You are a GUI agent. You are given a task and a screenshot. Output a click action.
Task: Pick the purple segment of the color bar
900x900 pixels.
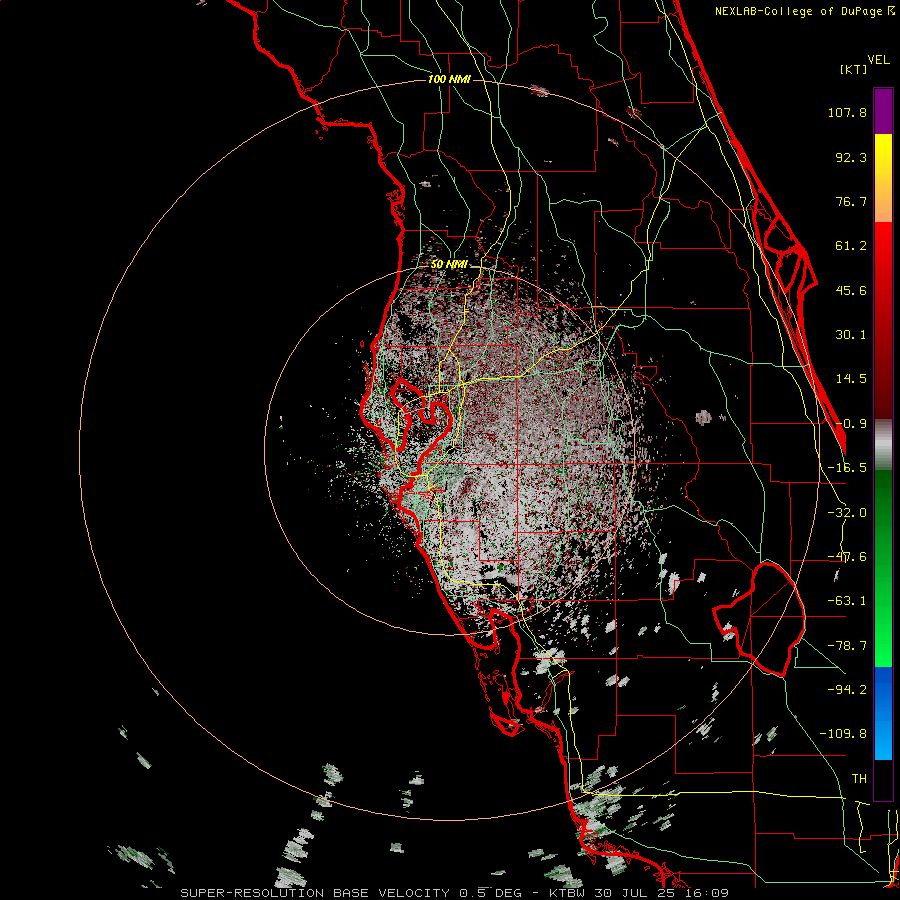[883, 111]
